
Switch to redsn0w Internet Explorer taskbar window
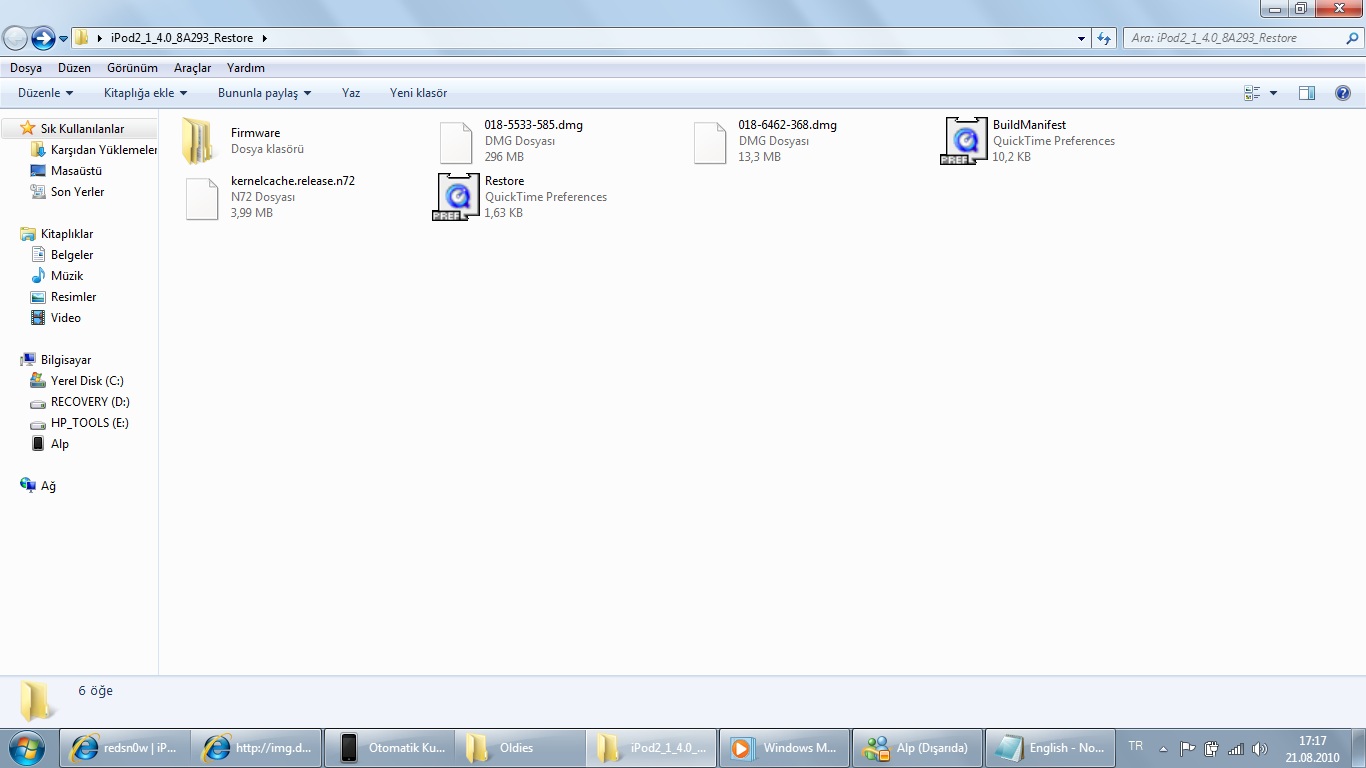click(x=124, y=748)
